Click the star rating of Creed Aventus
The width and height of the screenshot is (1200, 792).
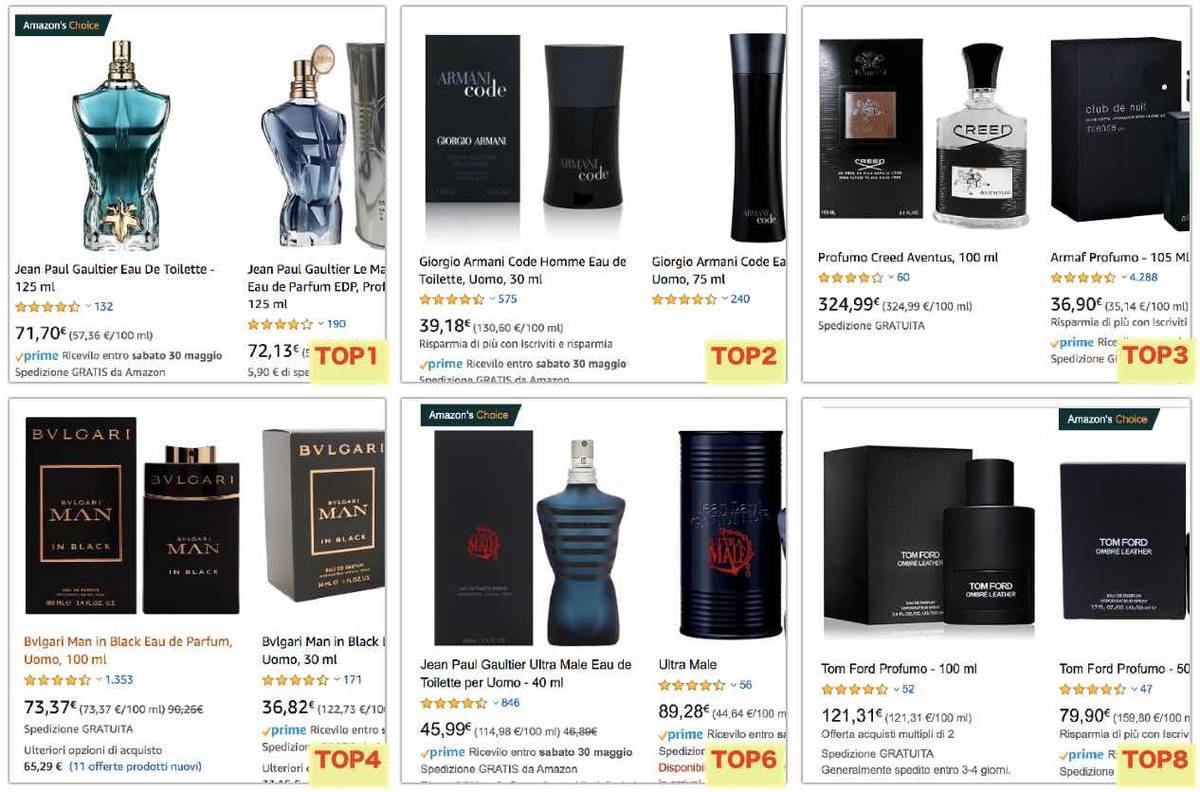850,278
